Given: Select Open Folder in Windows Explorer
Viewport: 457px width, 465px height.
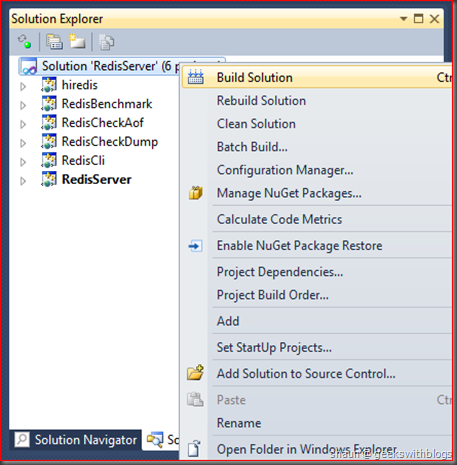Looking at the screenshot, I should [x=317, y=449].
